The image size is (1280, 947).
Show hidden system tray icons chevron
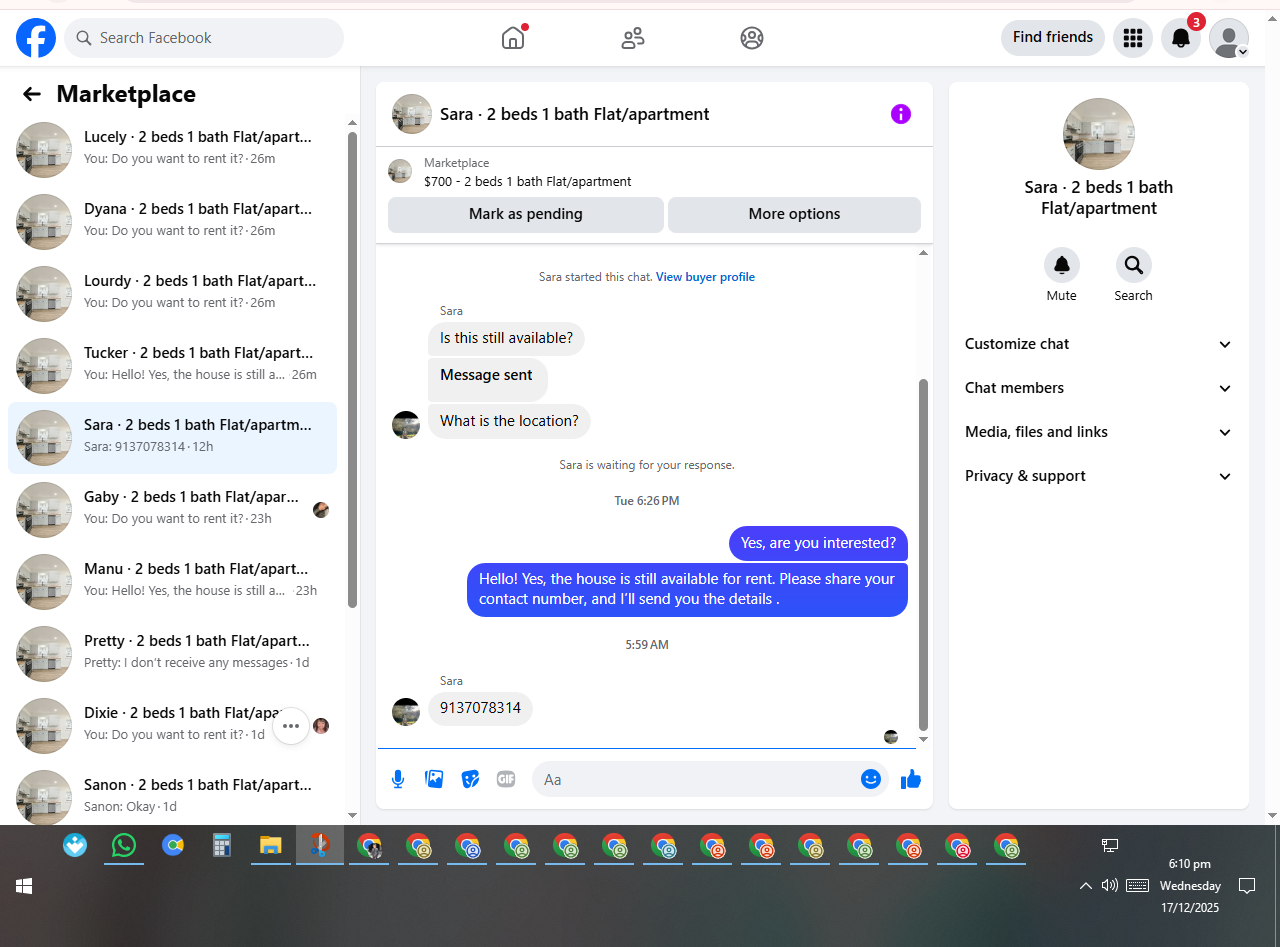click(x=1085, y=886)
